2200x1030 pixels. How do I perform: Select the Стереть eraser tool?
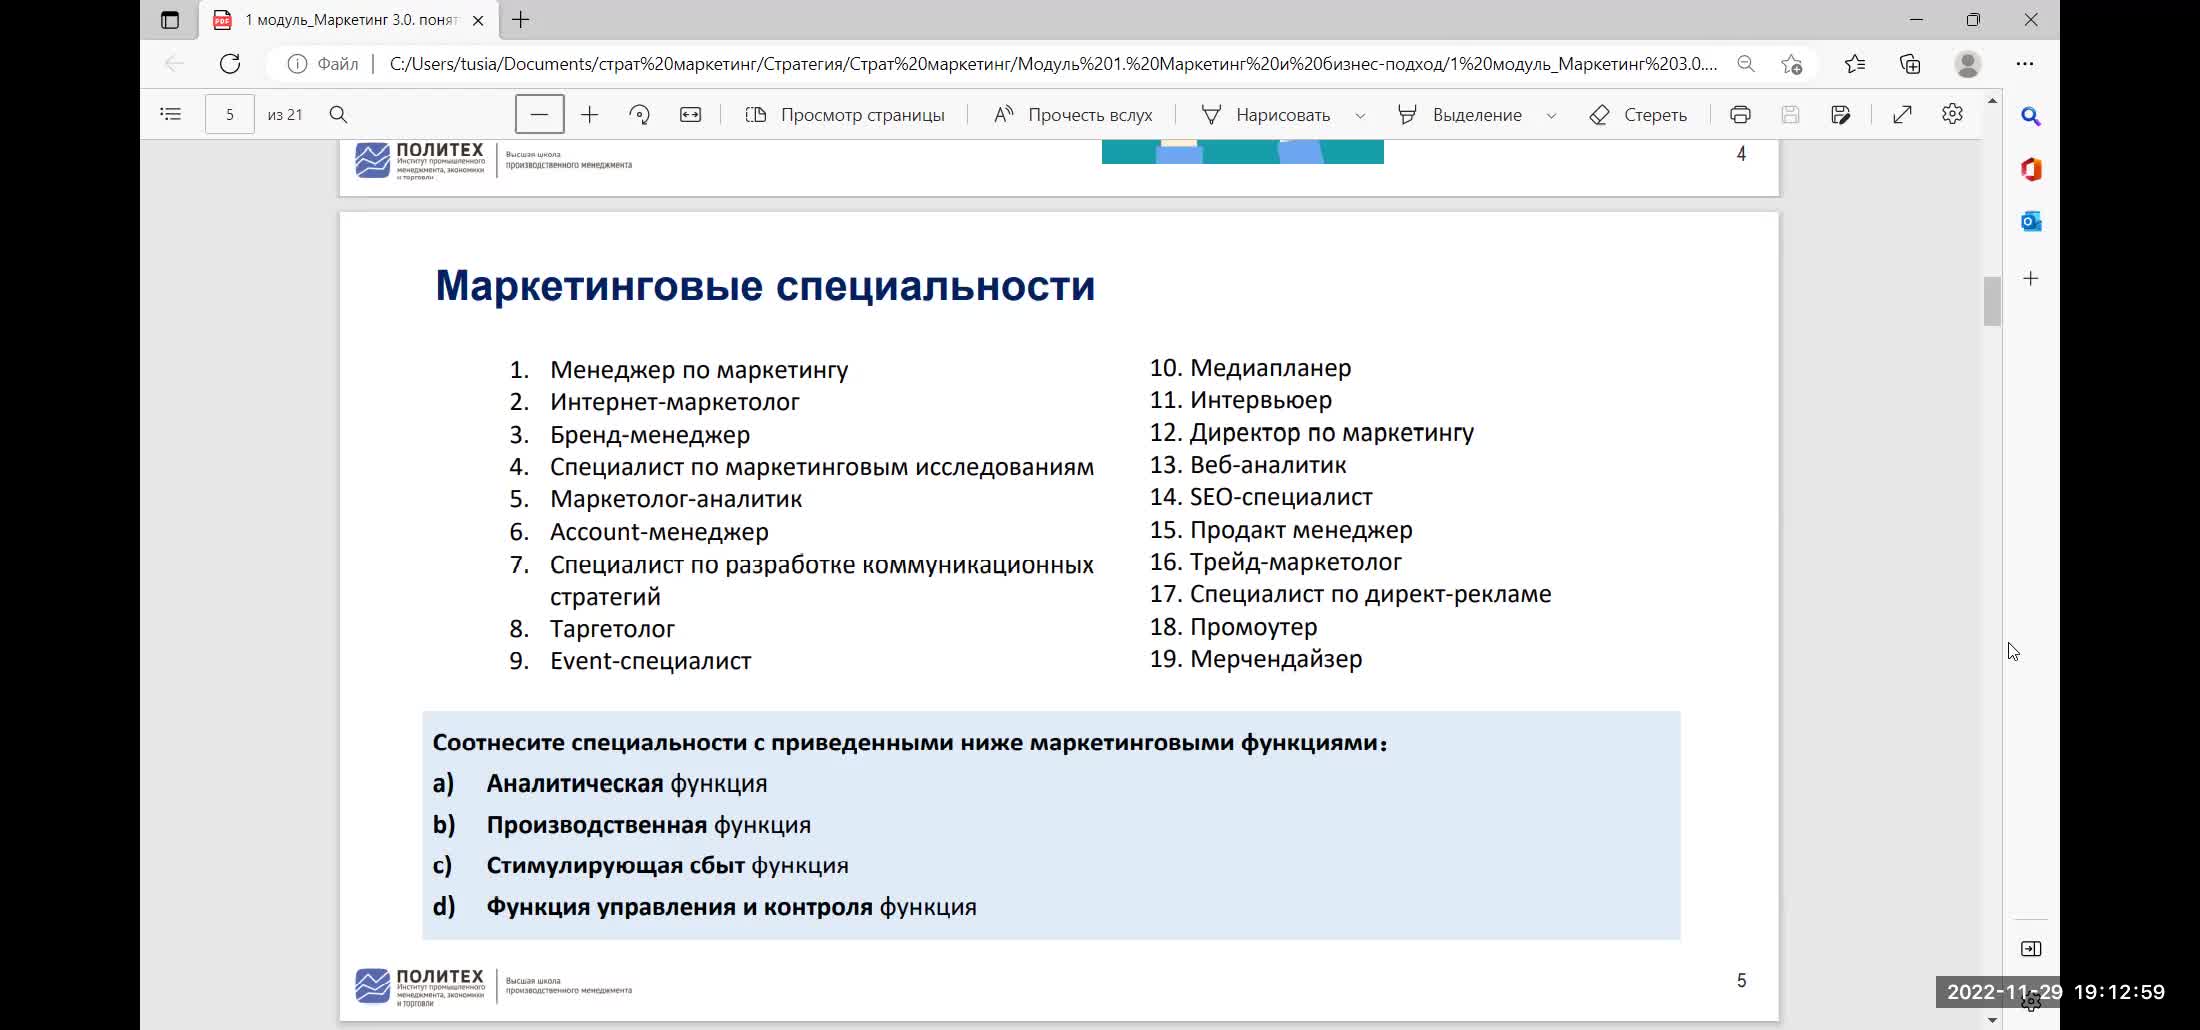1638,115
